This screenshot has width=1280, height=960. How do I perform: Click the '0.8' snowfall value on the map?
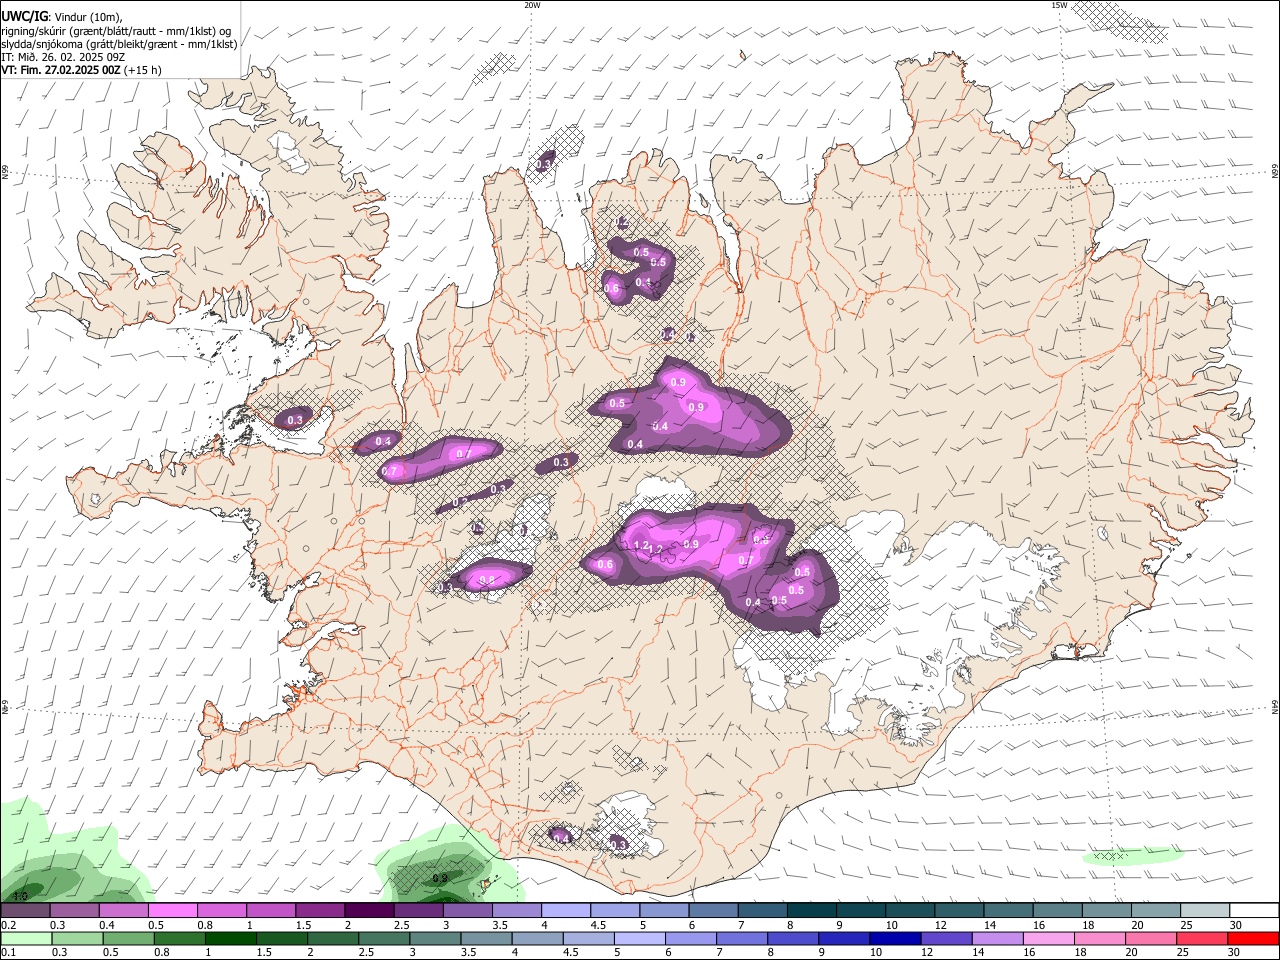488,580
